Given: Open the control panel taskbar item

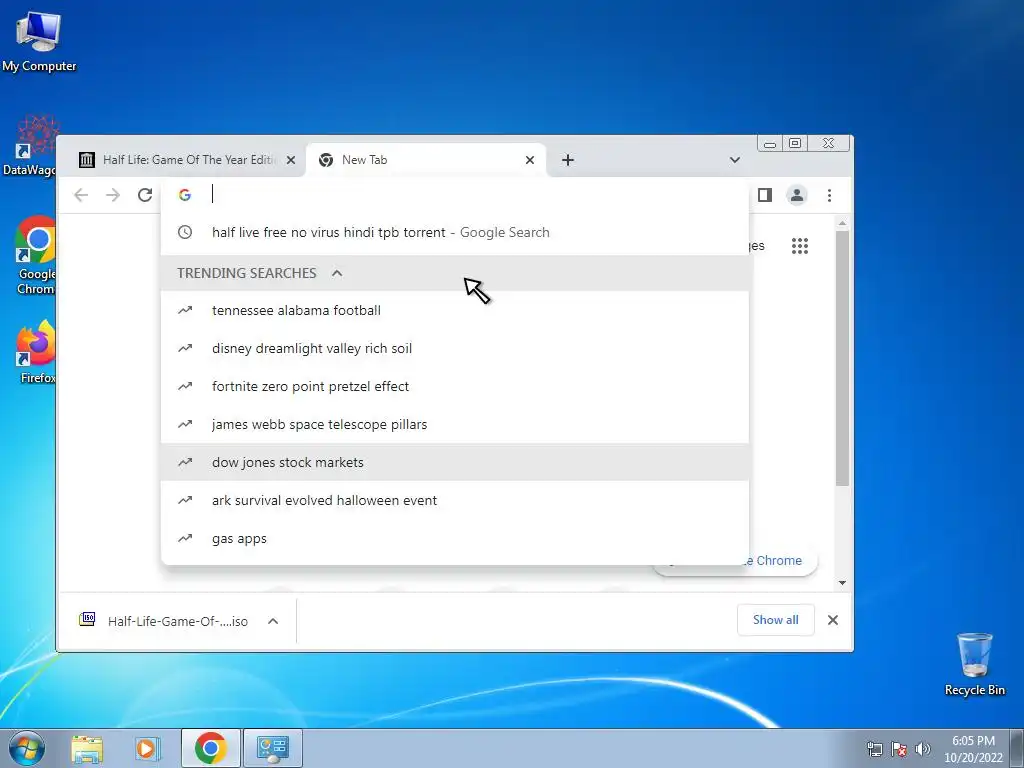Looking at the screenshot, I should [272, 748].
